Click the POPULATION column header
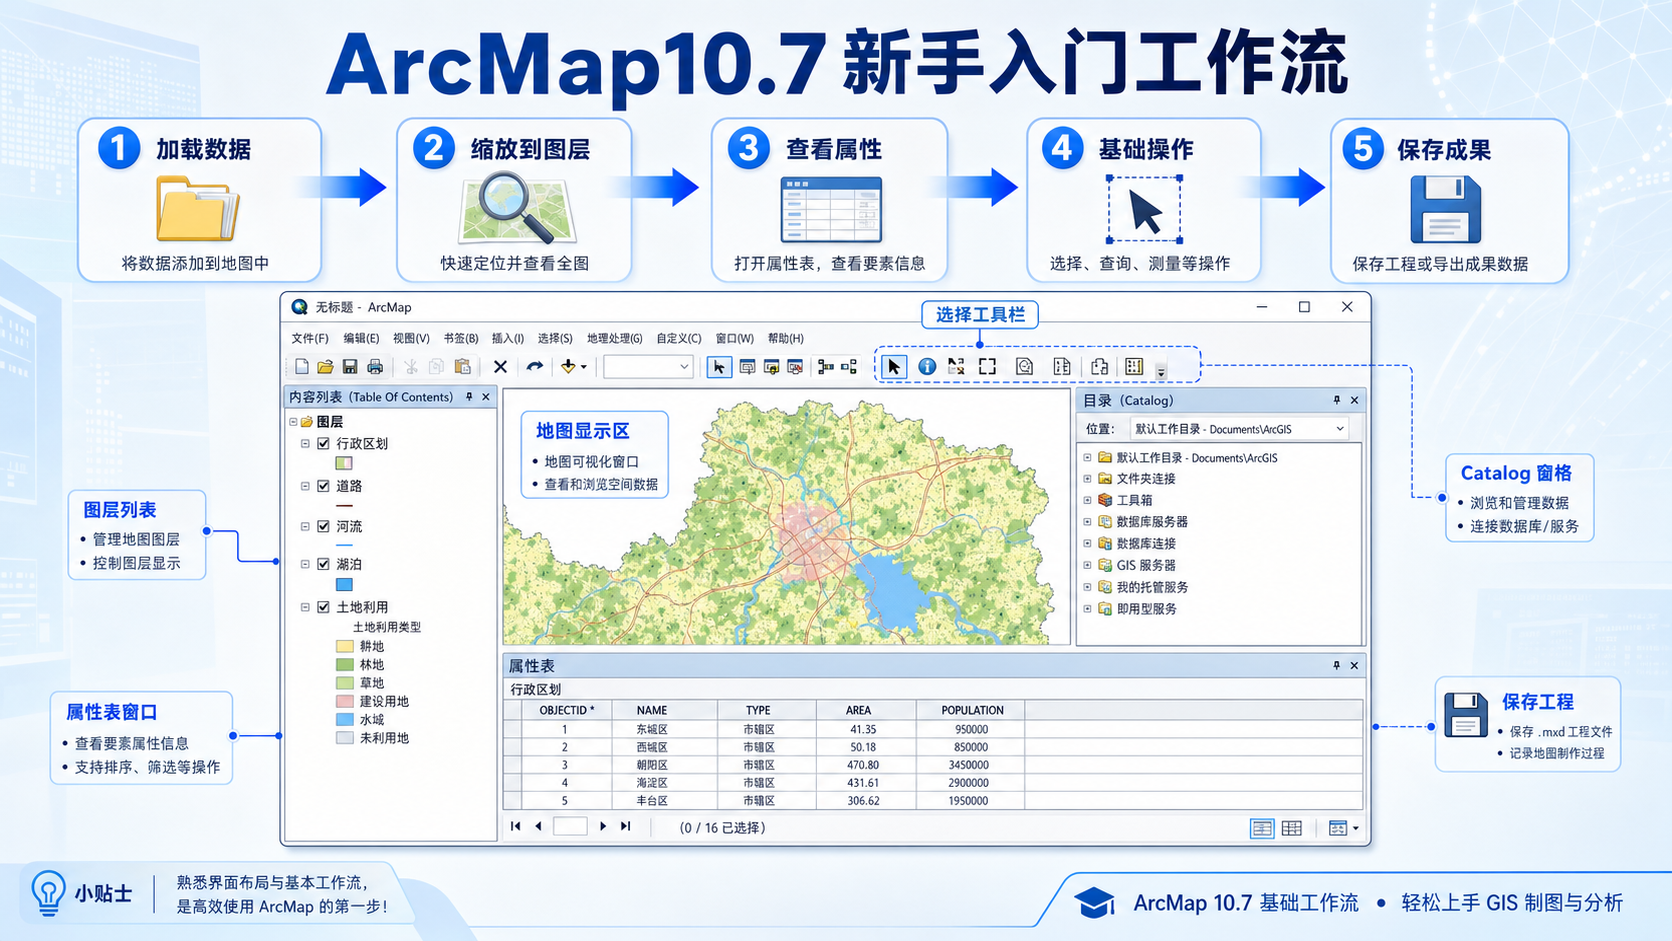 point(972,710)
